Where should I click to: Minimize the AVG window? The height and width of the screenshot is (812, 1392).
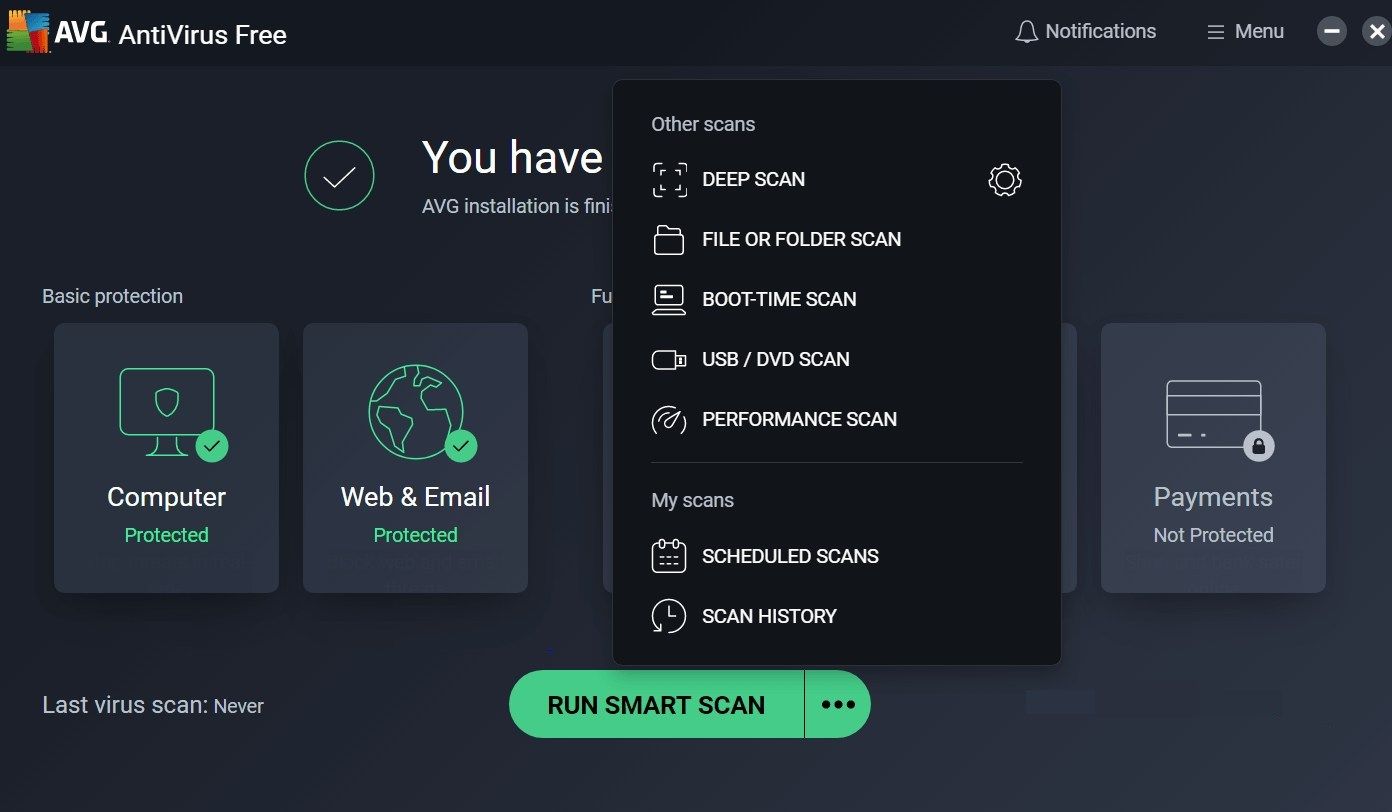(1331, 32)
